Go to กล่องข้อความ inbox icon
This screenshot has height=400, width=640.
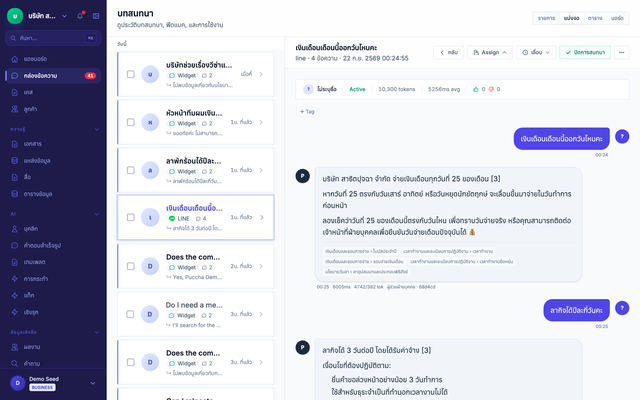pos(15,76)
